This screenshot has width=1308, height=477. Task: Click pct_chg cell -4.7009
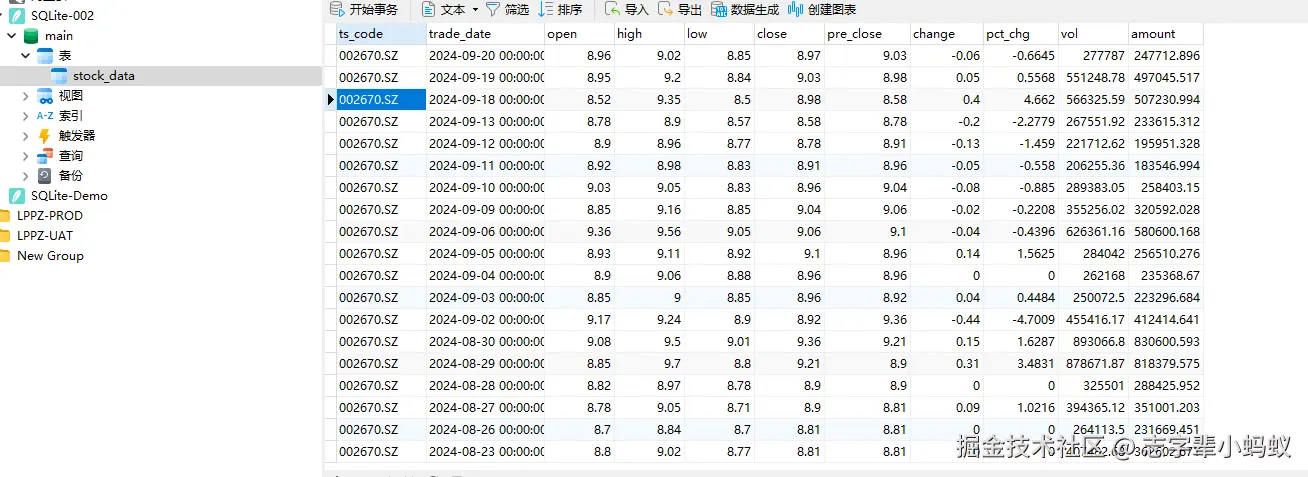click(1021, 320)
